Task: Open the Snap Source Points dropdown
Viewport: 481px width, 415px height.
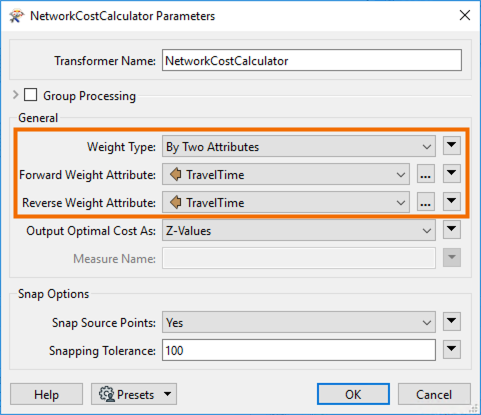Action: pyautogui.click(x=299, y=322)
